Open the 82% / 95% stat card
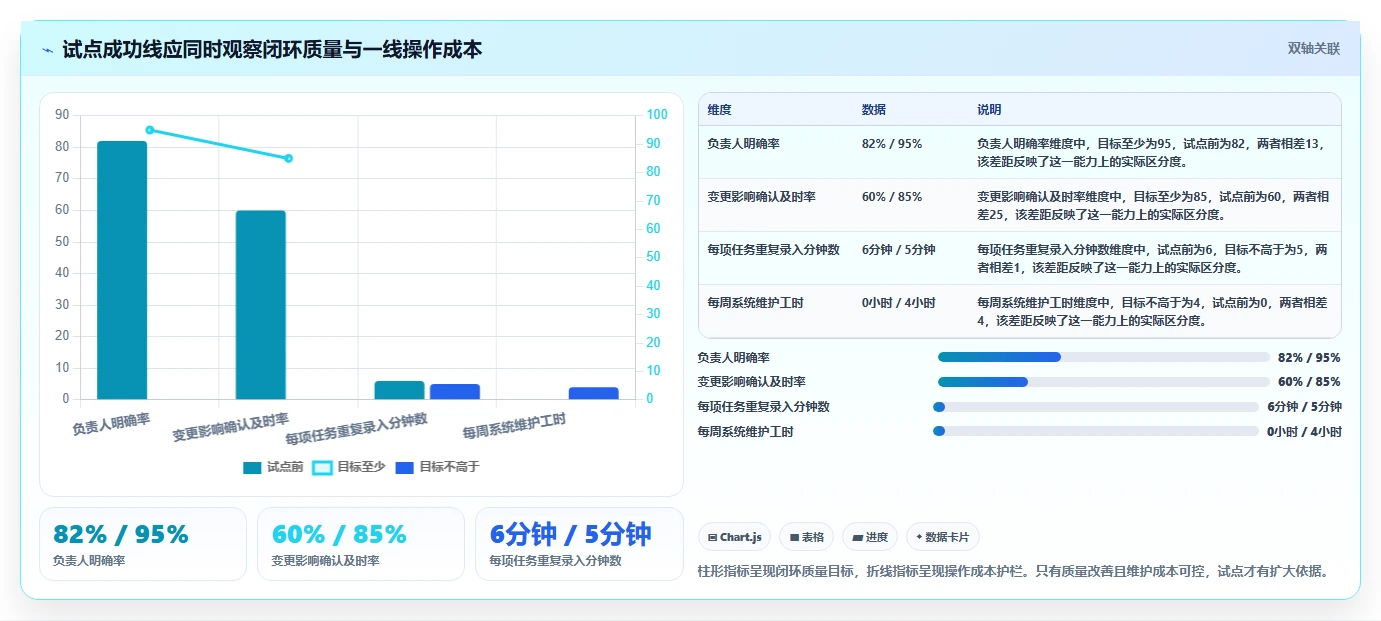Image resolution: width=1381 pixels, height=621 pixels. click(x=143, y=544)
